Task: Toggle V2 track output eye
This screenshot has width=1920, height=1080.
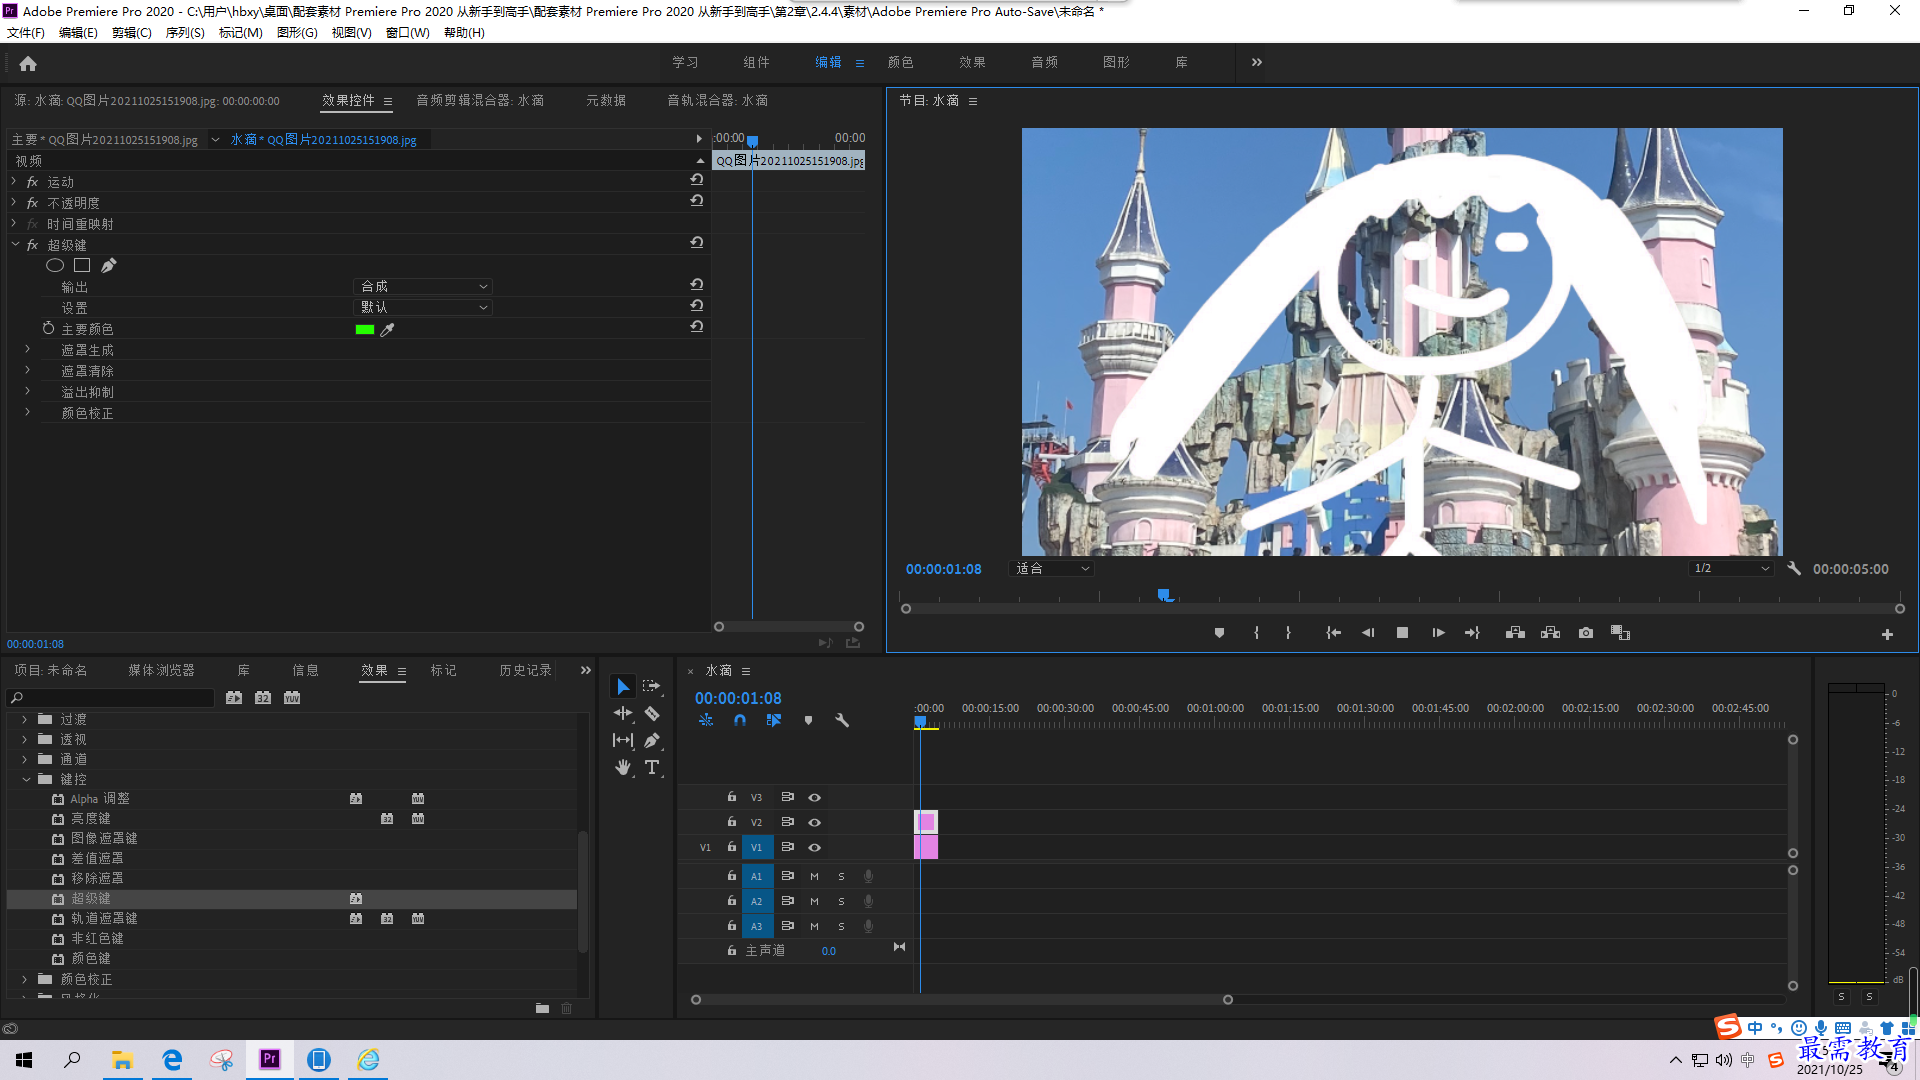Action: point(815,822)
